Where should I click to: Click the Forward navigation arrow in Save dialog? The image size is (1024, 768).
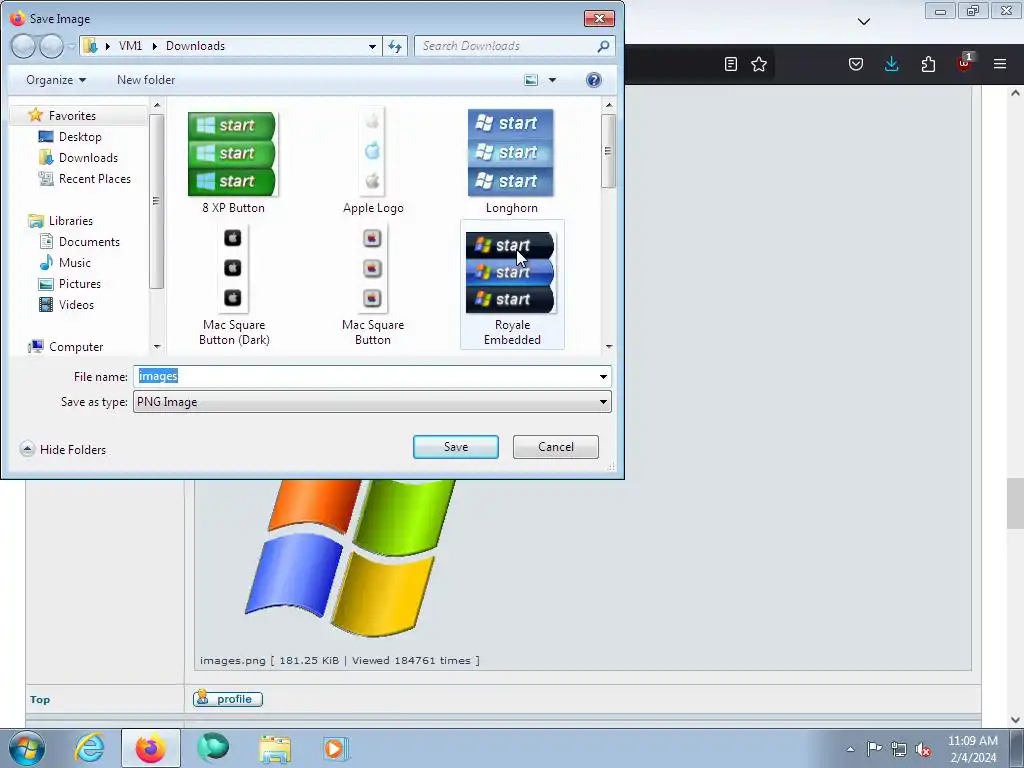coord(51,46)
